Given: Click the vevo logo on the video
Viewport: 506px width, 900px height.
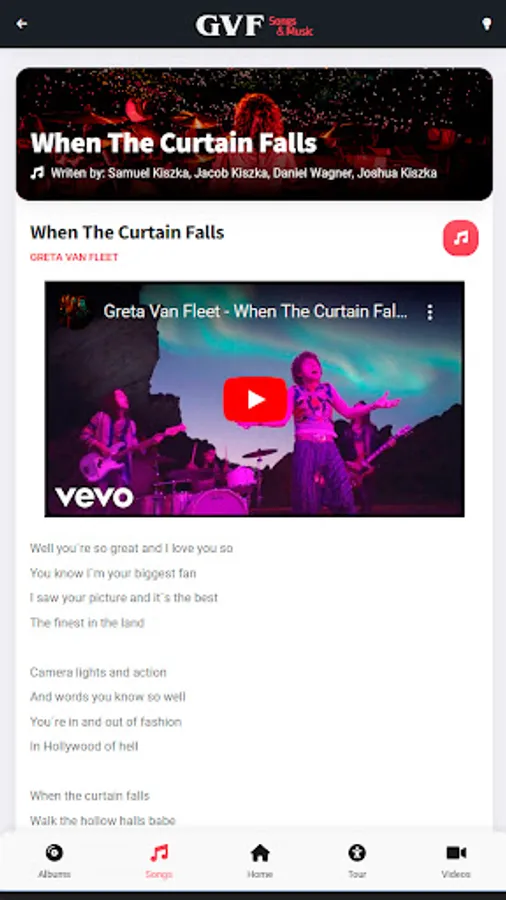Looking at the screenshot, I should [x=94, y=497].
